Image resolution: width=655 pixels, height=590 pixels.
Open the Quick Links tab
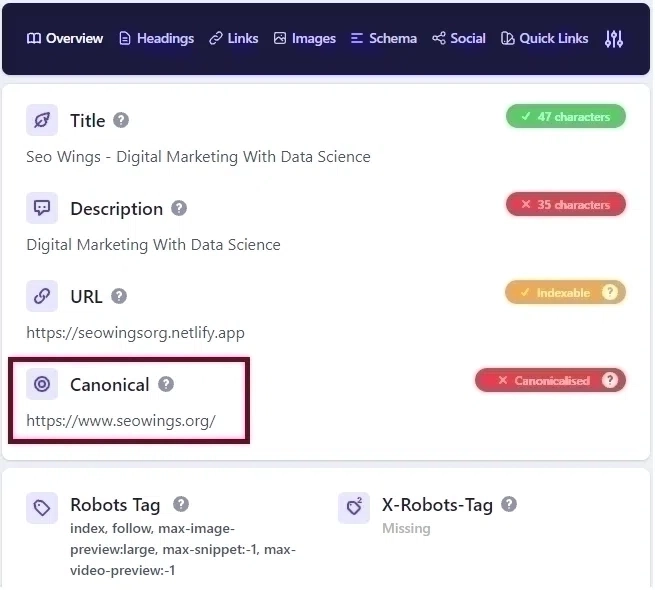pos(545,38)
